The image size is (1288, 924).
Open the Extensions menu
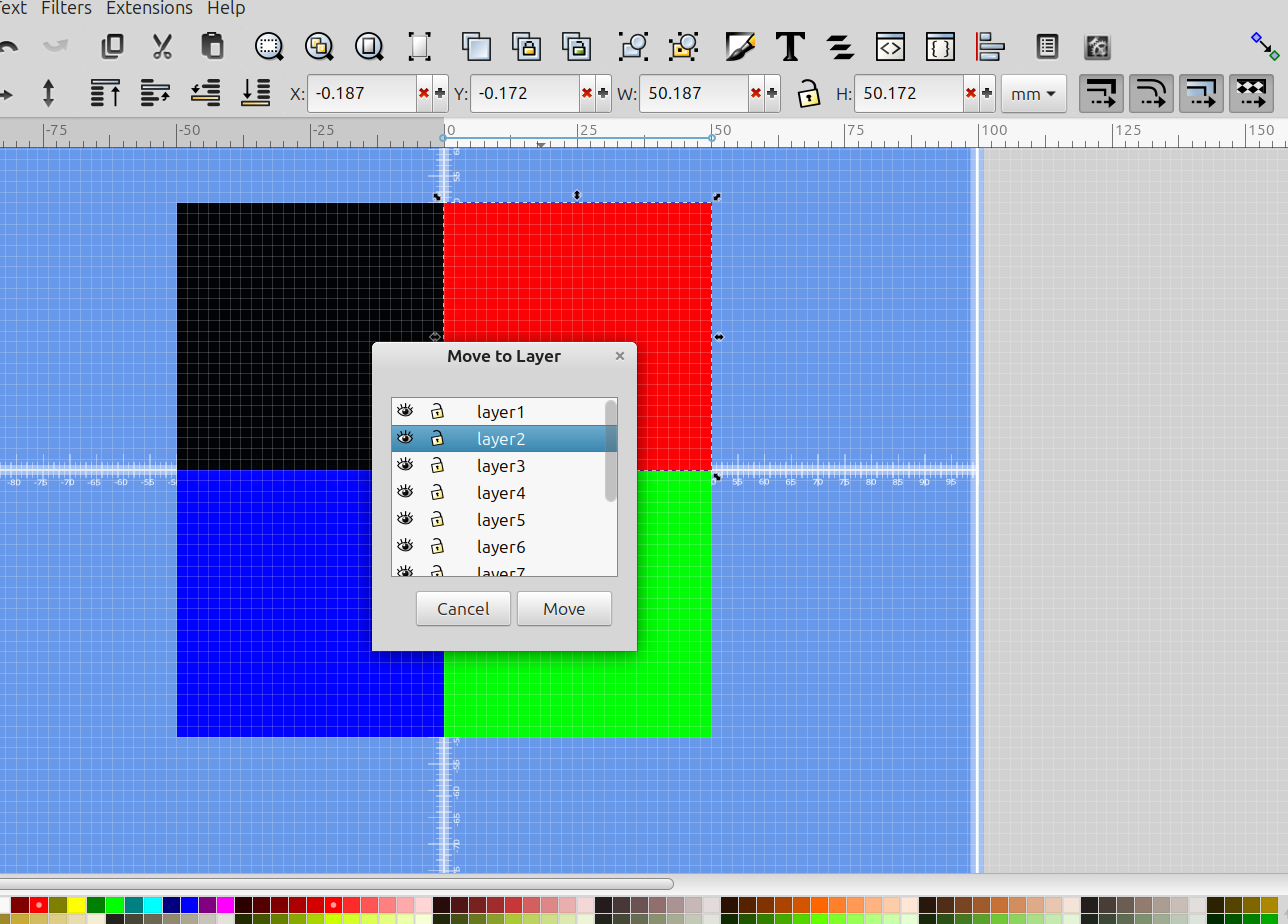(x=148, y=8)
